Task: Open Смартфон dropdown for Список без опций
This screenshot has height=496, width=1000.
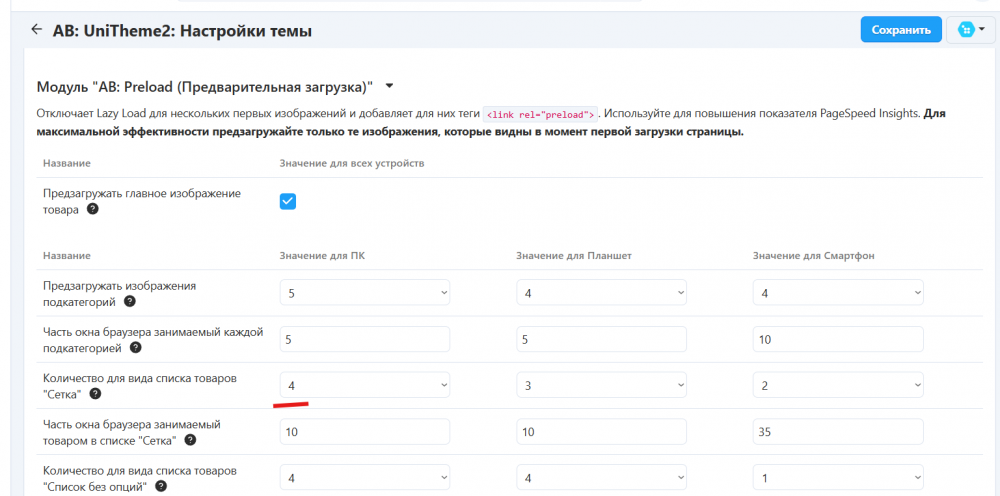Action: tap(838, 477)
